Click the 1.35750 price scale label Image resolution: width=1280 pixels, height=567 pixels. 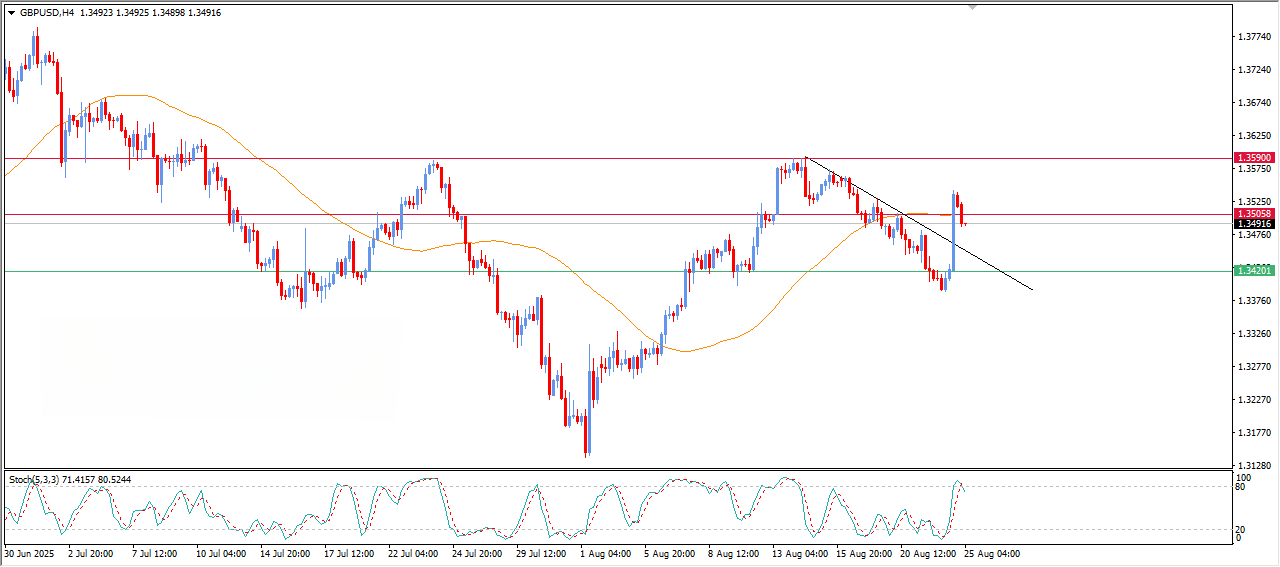1254,169
